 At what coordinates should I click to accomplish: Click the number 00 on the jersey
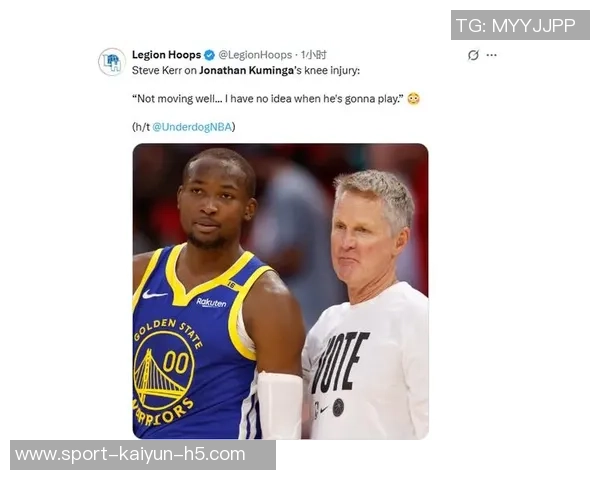[176, 362]
